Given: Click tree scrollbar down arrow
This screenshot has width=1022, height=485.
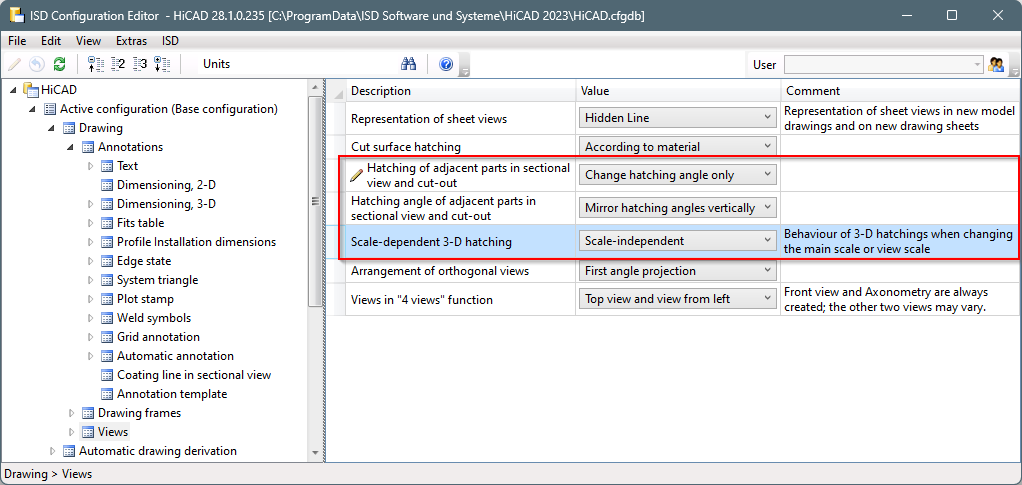Looking at the screenshot, I should tap(315, 452).
